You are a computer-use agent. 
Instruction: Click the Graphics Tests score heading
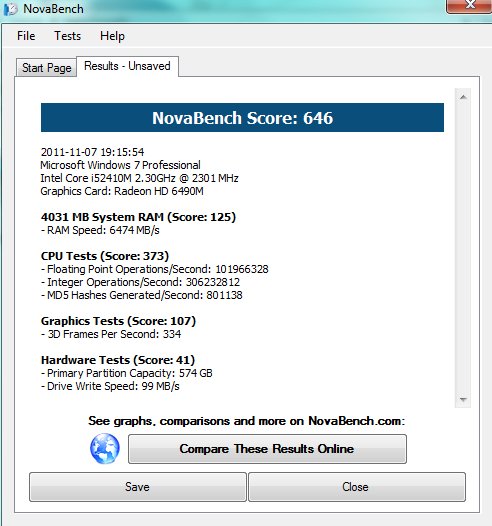[118, 321]
